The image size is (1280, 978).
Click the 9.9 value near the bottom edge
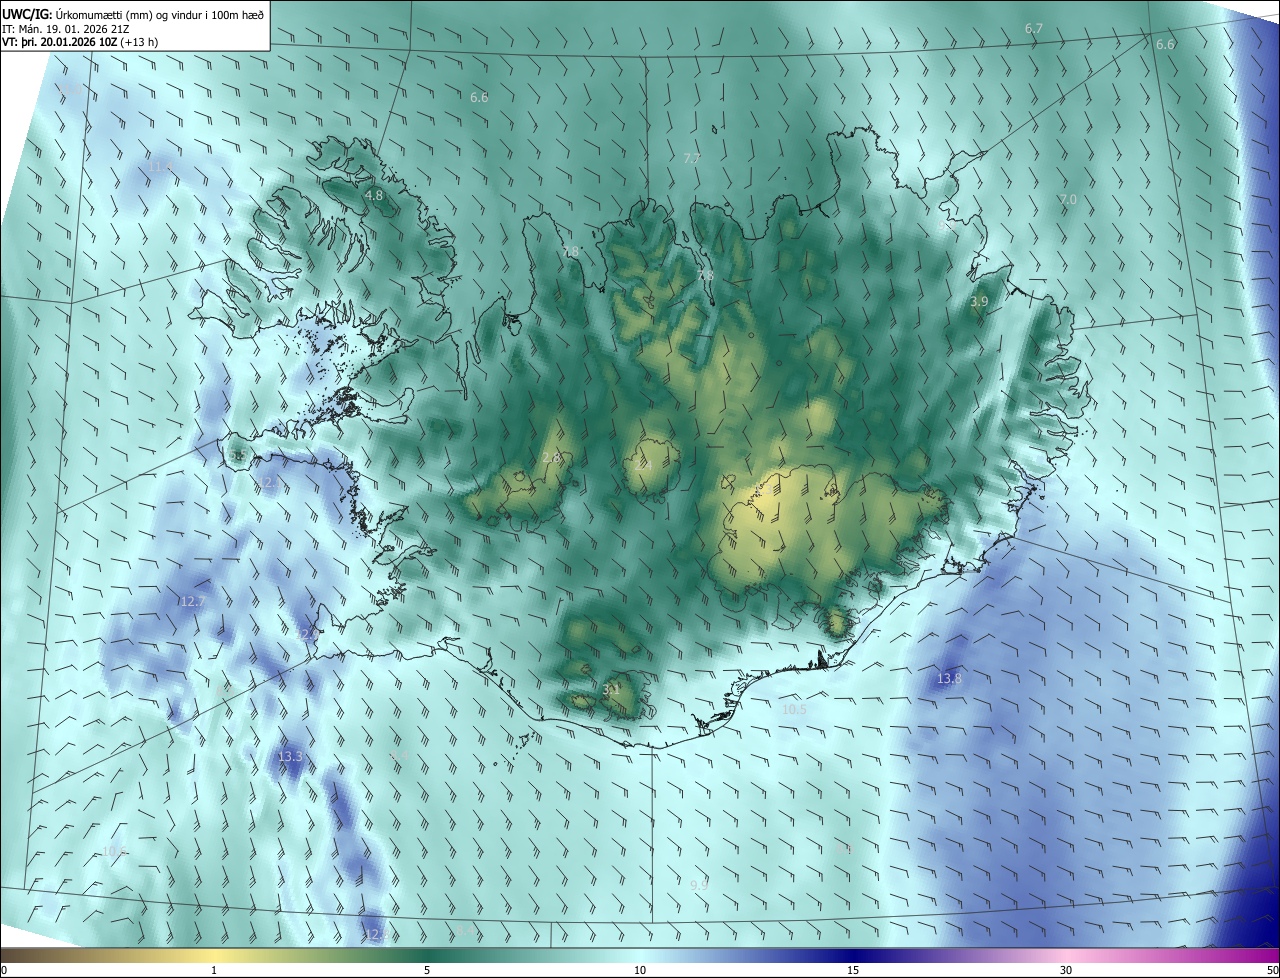click(699, 885)
